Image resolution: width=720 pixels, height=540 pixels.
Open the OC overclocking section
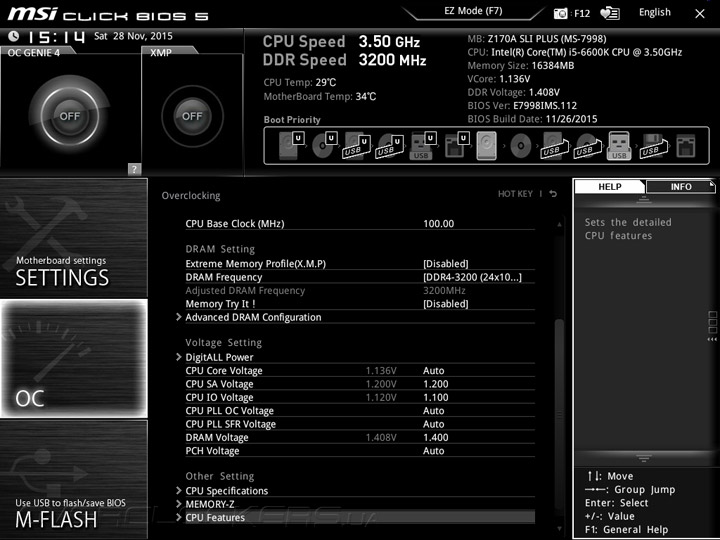coord(73,358)
